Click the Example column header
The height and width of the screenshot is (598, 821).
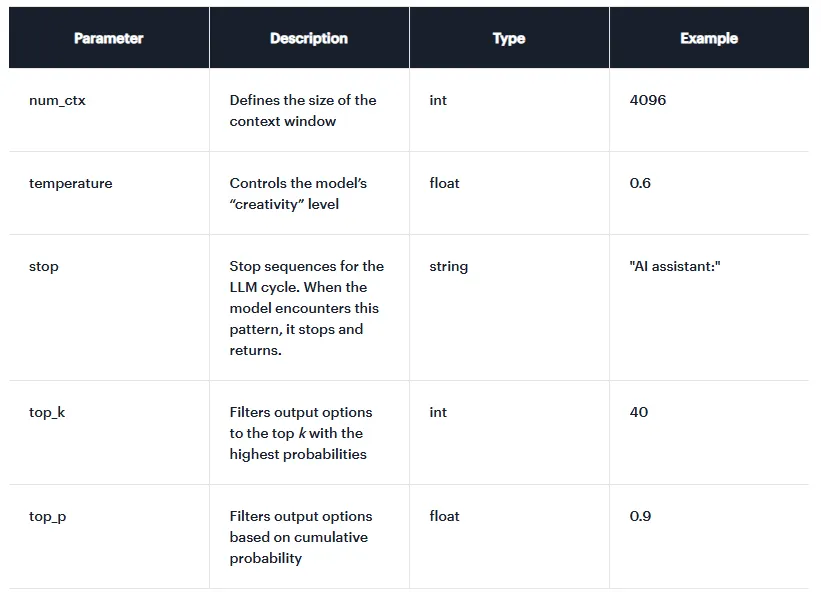pos(708,38)
